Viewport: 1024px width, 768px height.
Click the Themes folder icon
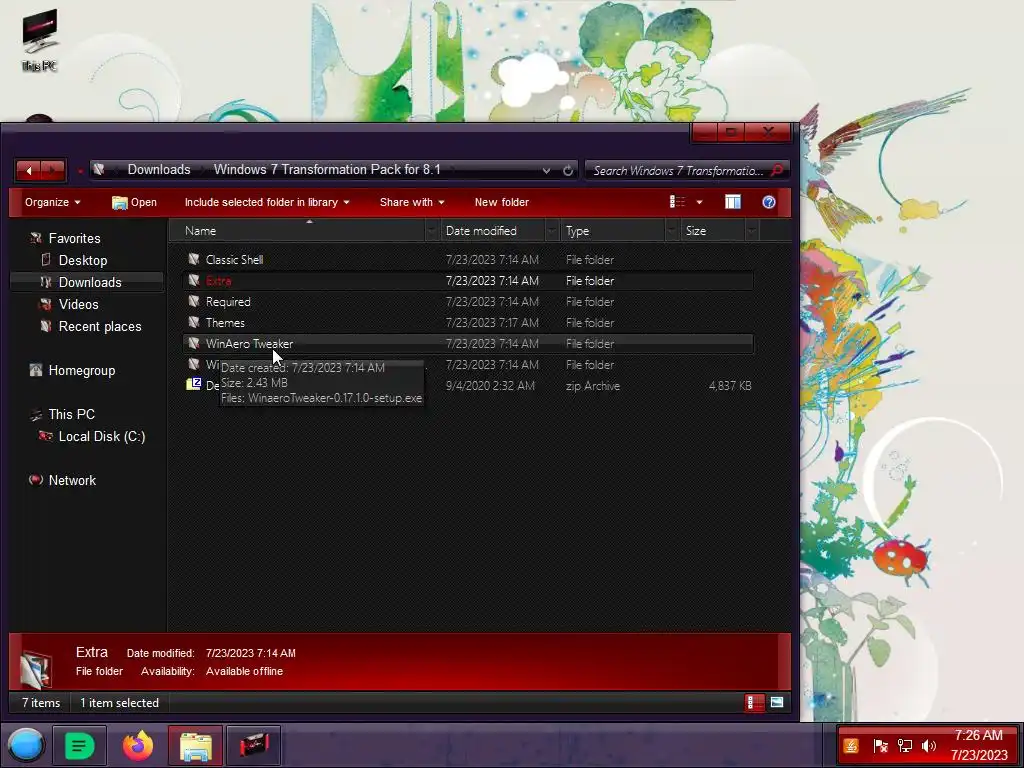(x=193, y=322)
